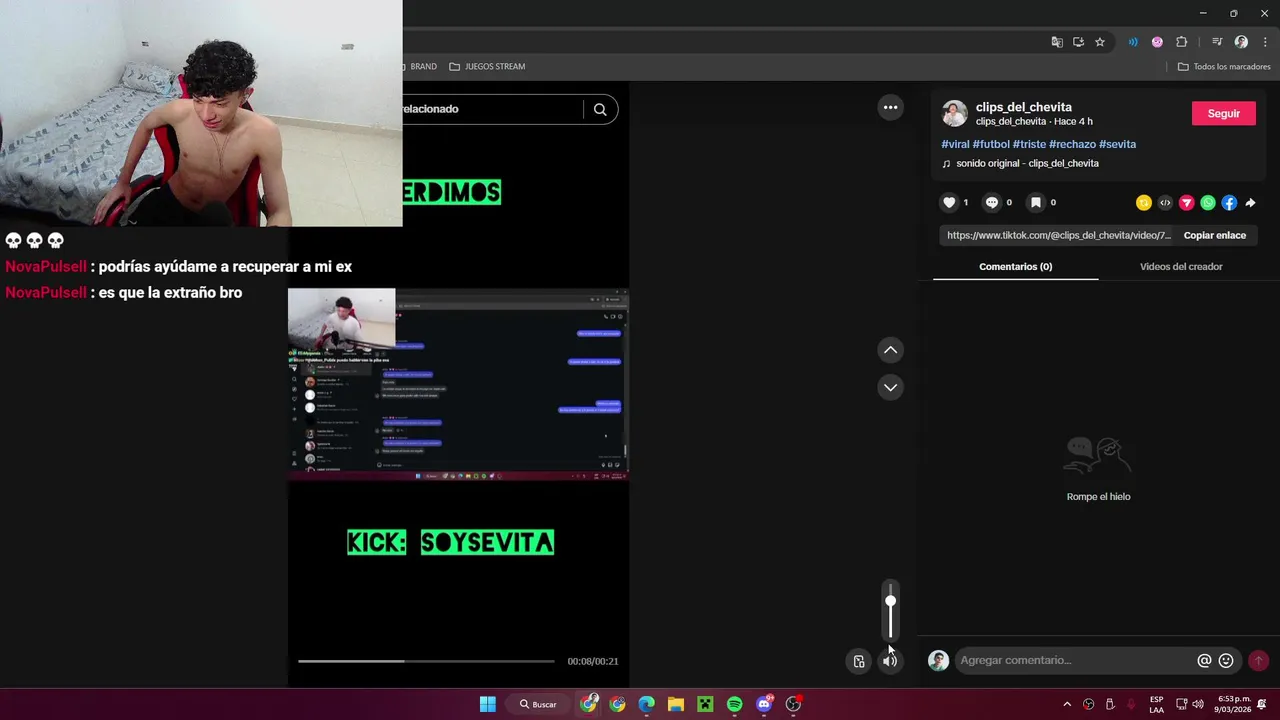Open the three-dot video options menu
This screenshot has width=1280, height=720.
890,107
